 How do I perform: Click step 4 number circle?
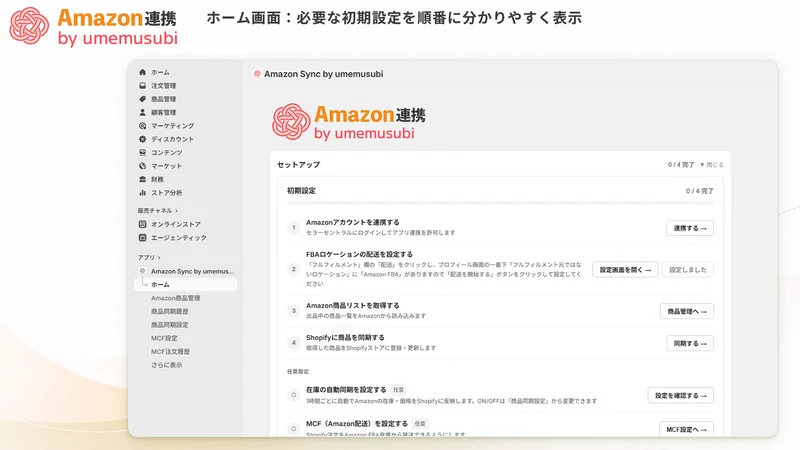pos(293,342)
